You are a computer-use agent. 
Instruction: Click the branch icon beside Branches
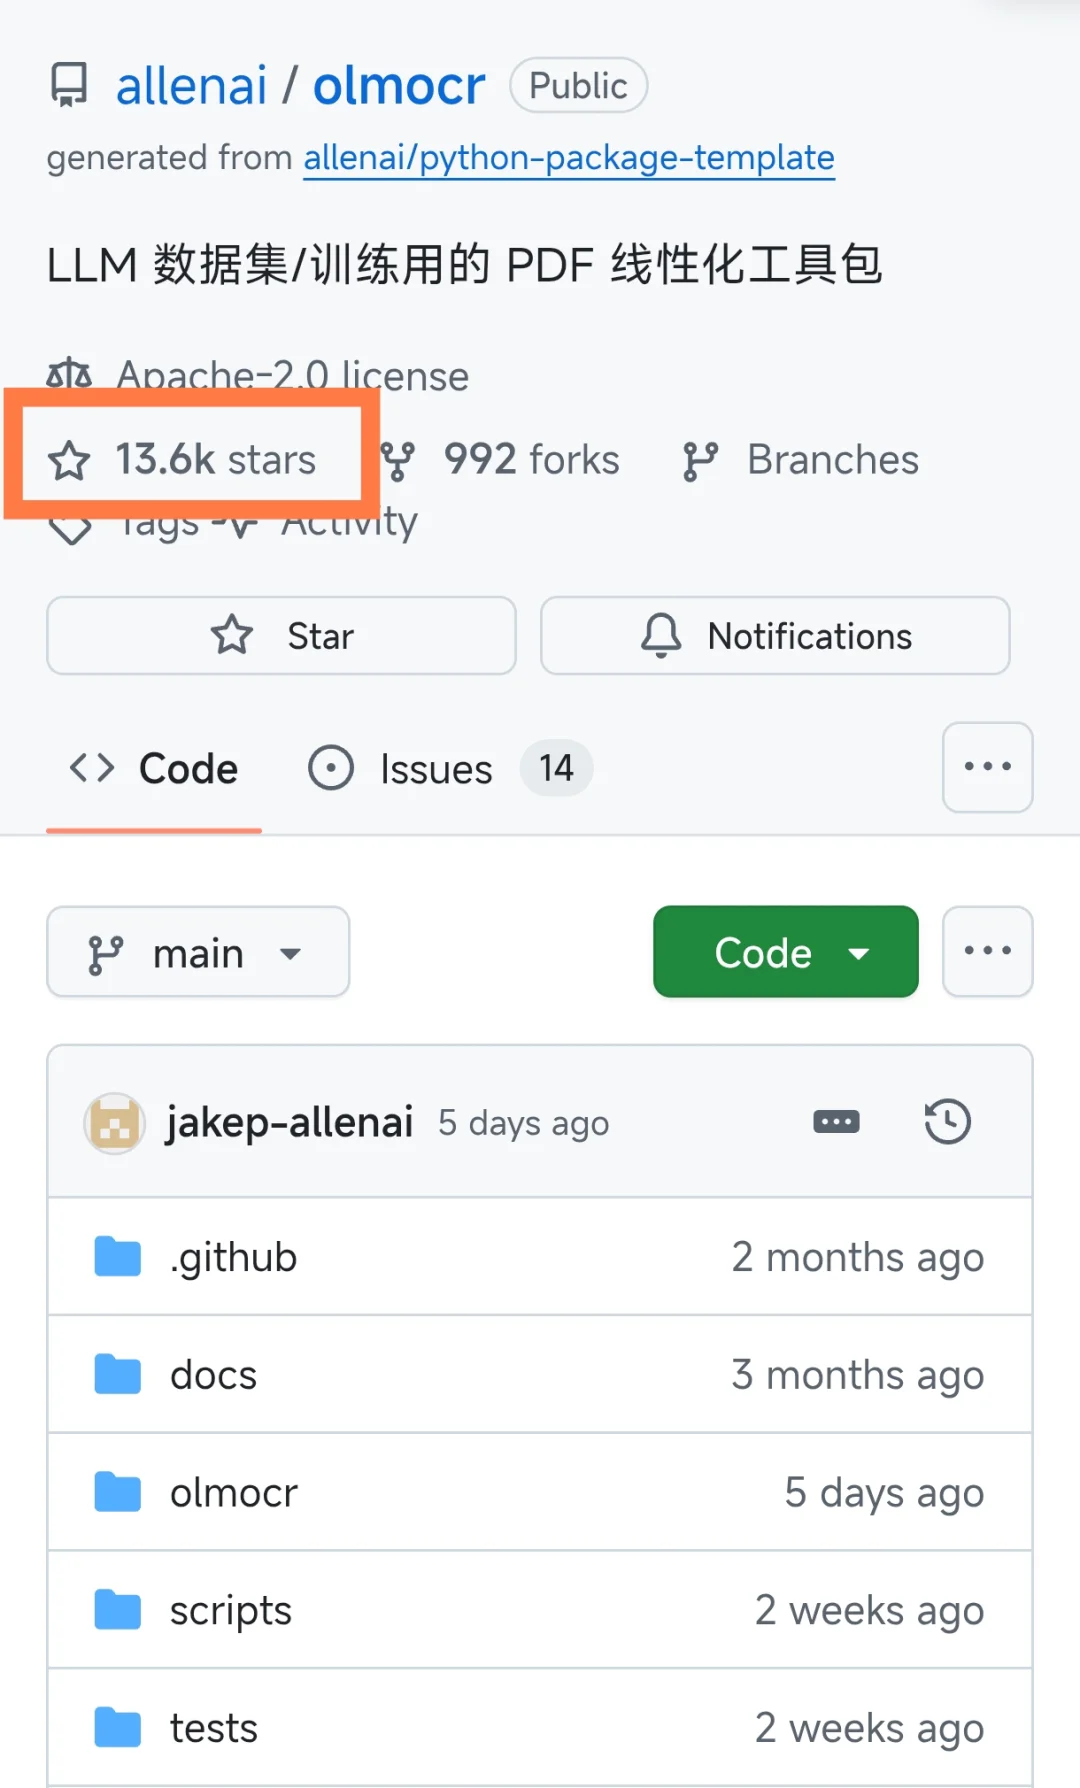[x=700, y=461]
